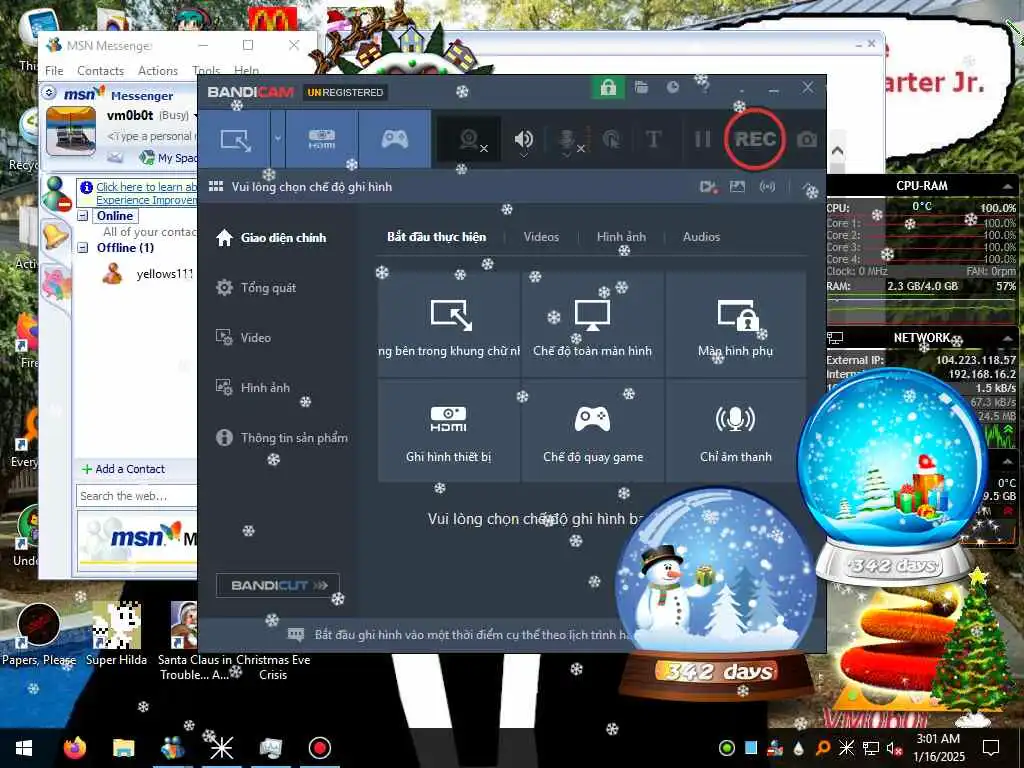Select Bandicam rectangle screen recording mode icon
The image size is (1024, 768).
[235, 139]
